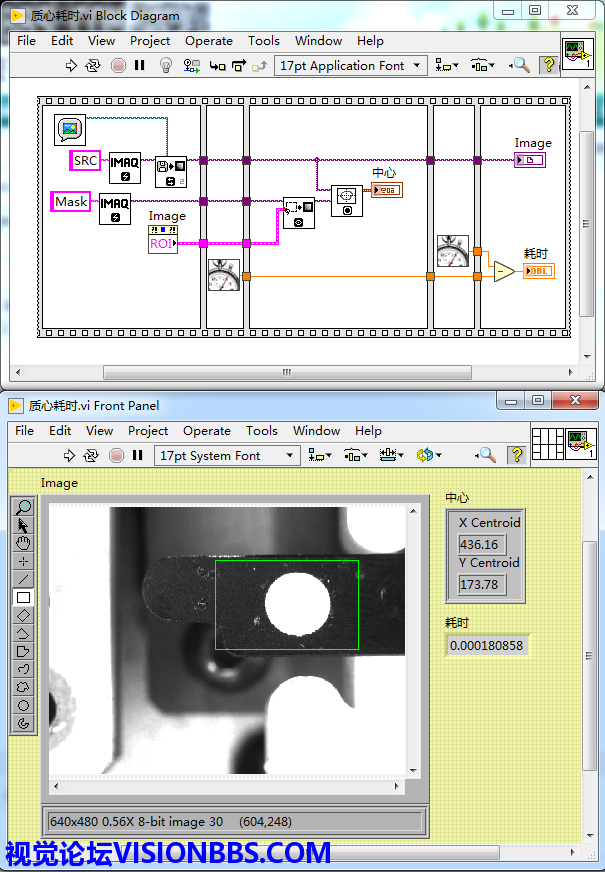Click the Centroid function node in diagram
The height and width of the screenshot is (872, 605).
346,201
